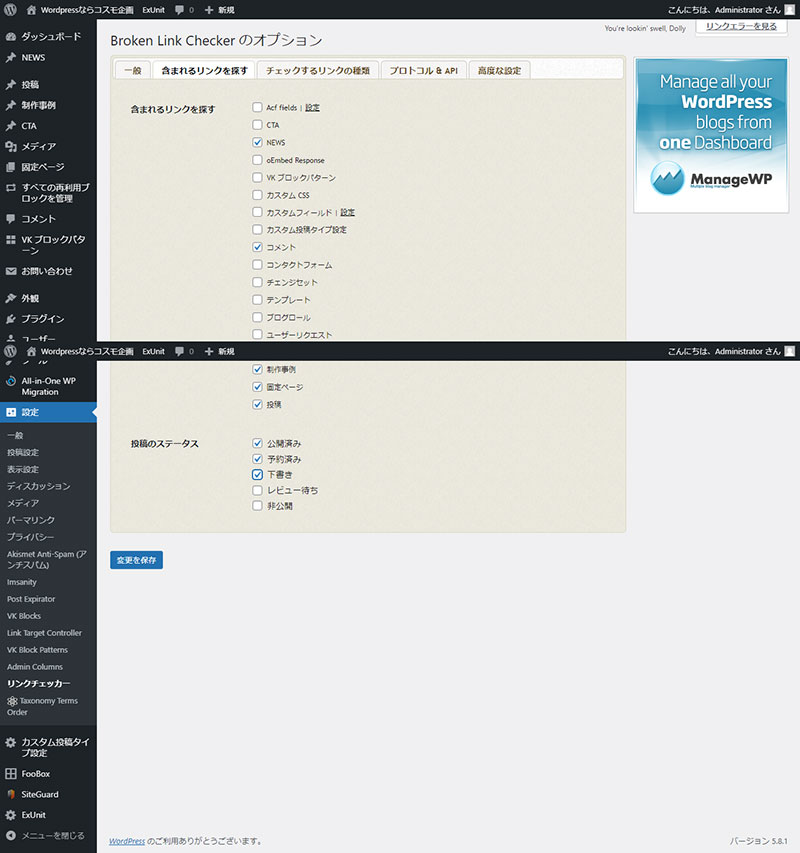Click the SiteGuard icon in sidebar
The width and height of the screenshot is (800, 853).
tap(11, 794)
